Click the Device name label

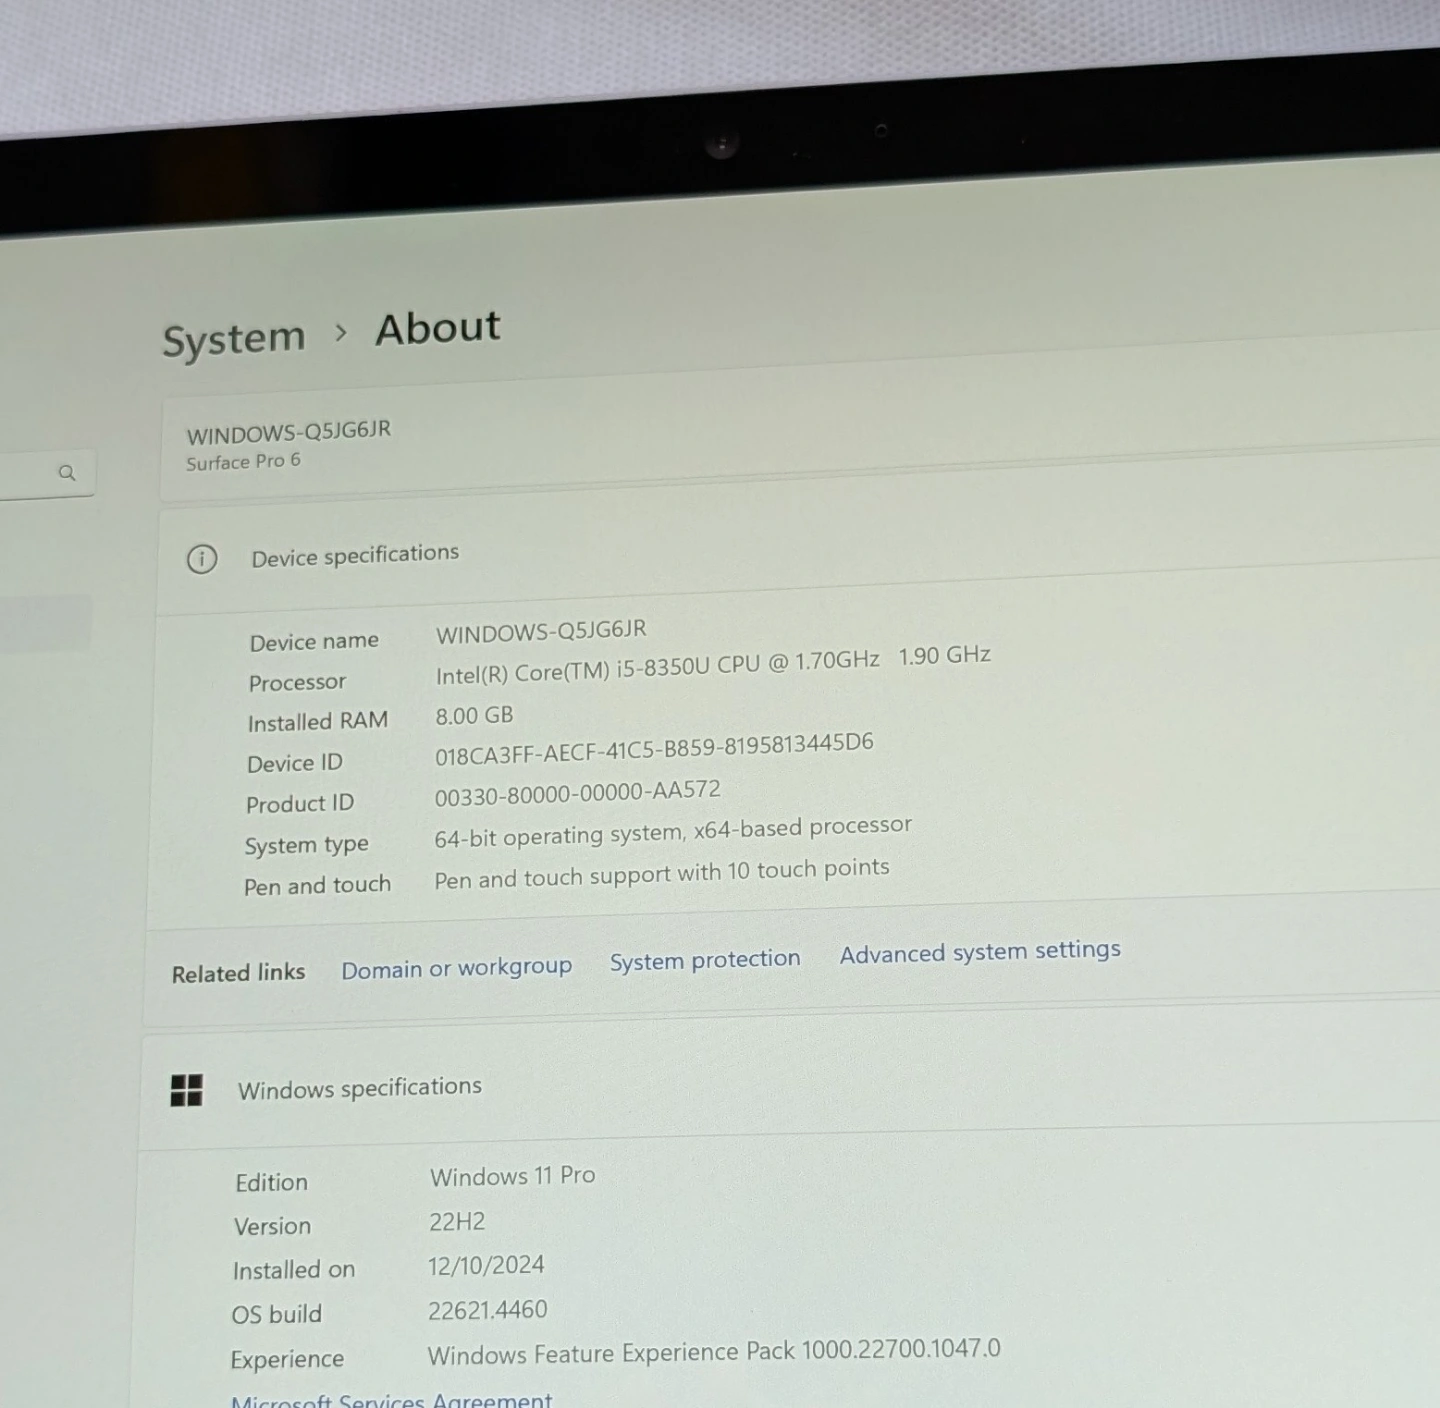(x=314, y=642)
